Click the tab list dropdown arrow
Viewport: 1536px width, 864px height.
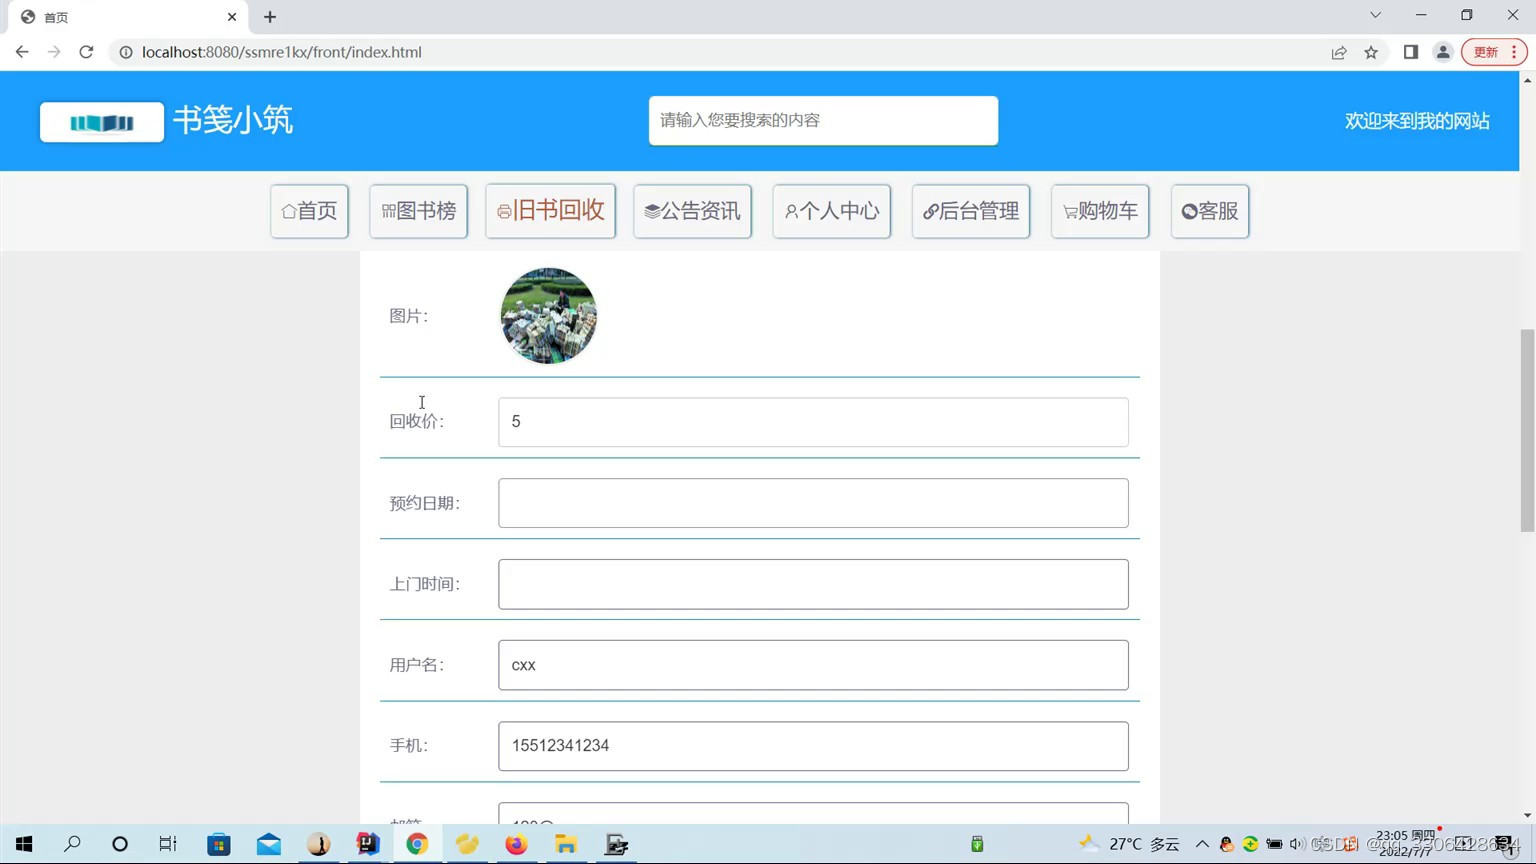[x=1374, y=16]
